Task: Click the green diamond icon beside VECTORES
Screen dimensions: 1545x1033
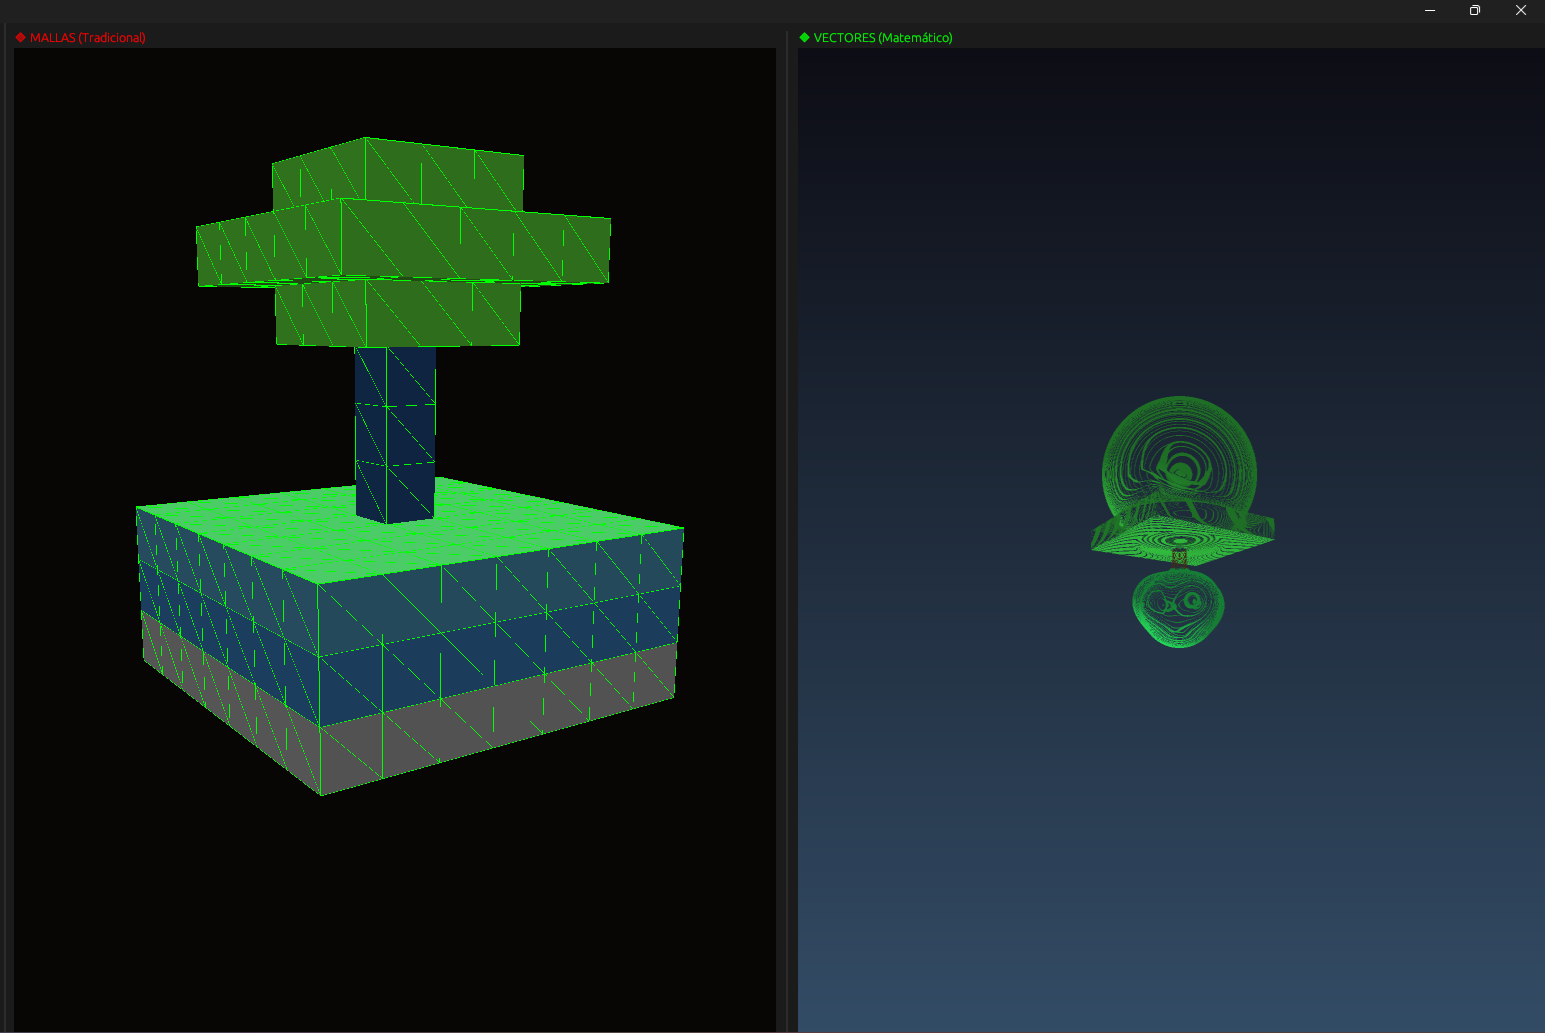Action: 804,37
